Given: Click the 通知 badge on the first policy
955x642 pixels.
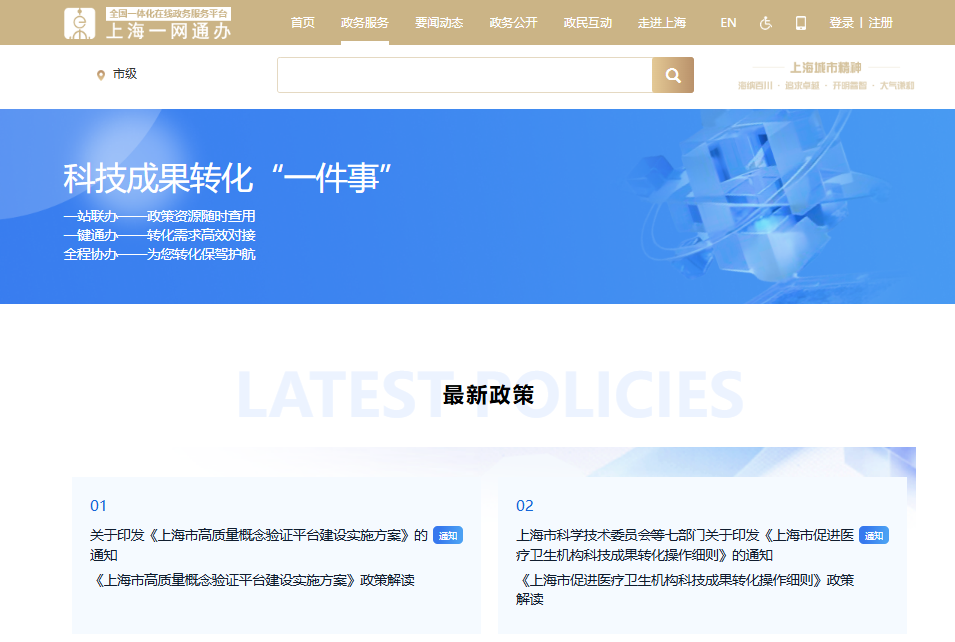Looking at the screenshot, I should pyautogui.click(x=447, y=535).
